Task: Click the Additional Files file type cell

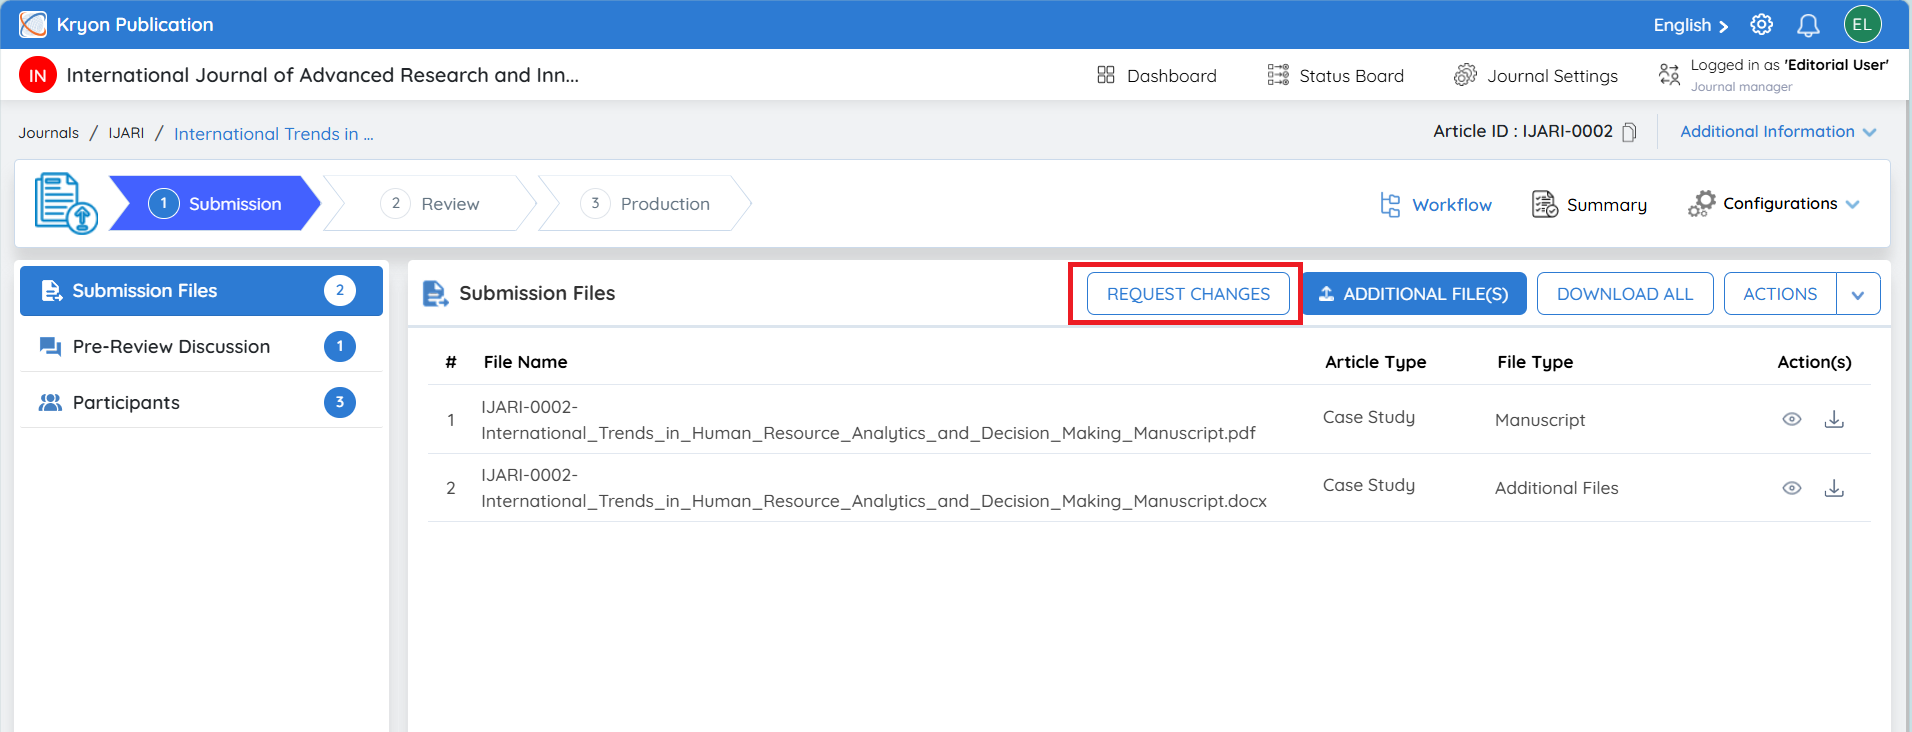Action: [1556, 488]
